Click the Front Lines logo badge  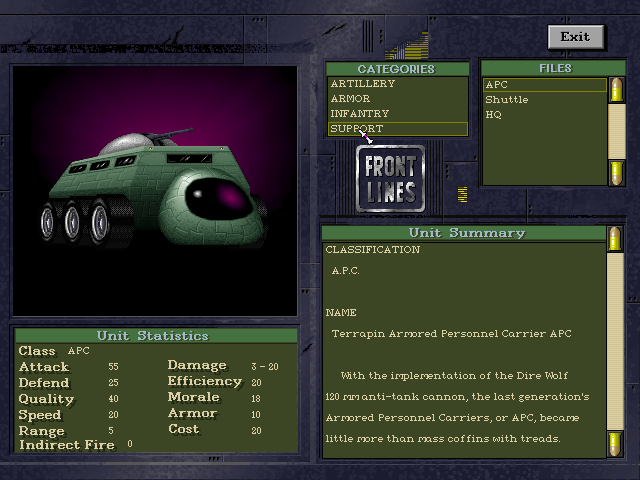click(391, 179)
